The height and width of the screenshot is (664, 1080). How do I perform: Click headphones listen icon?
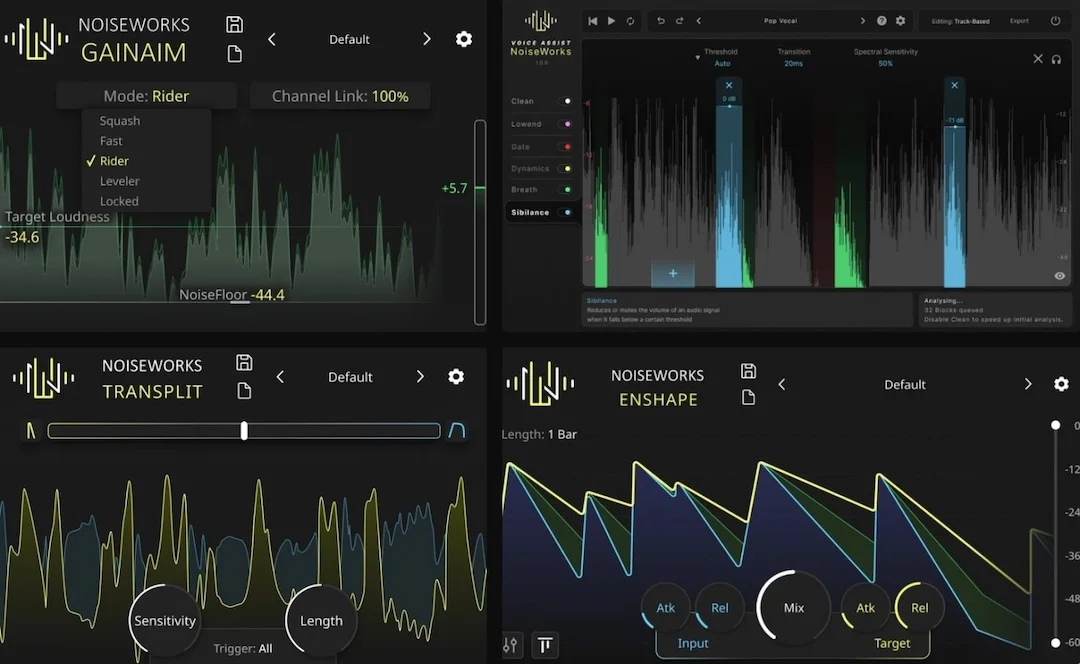pos(1057,59)
